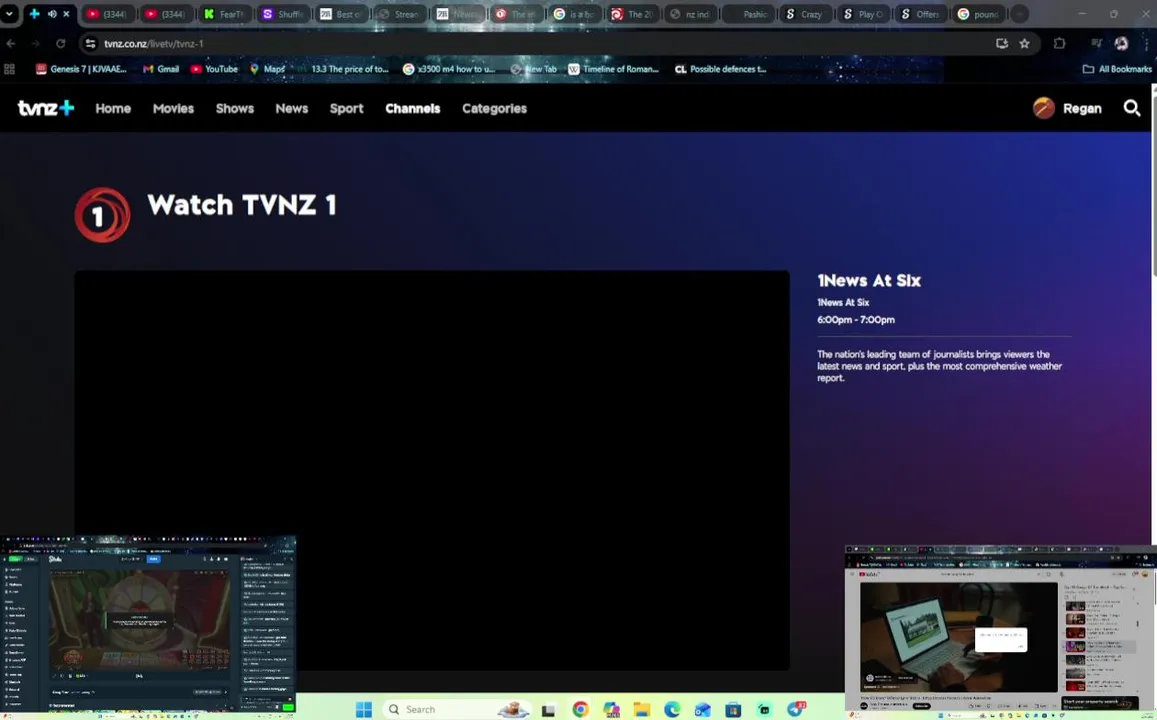Viewport: 1157px width, 720px height.
Task: Open the Genesis 7 | KJVAAE bookmark
Action: tap(81, 69)
